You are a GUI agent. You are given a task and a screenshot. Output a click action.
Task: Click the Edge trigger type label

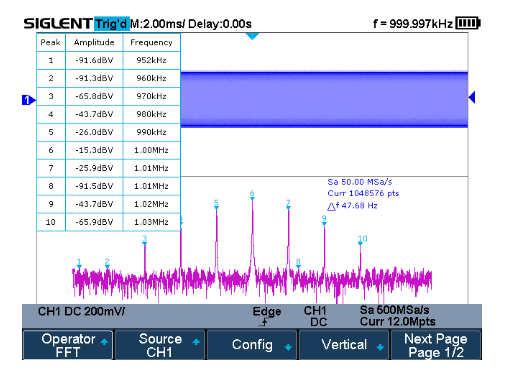pyautogui.click(x=267, y=311)
